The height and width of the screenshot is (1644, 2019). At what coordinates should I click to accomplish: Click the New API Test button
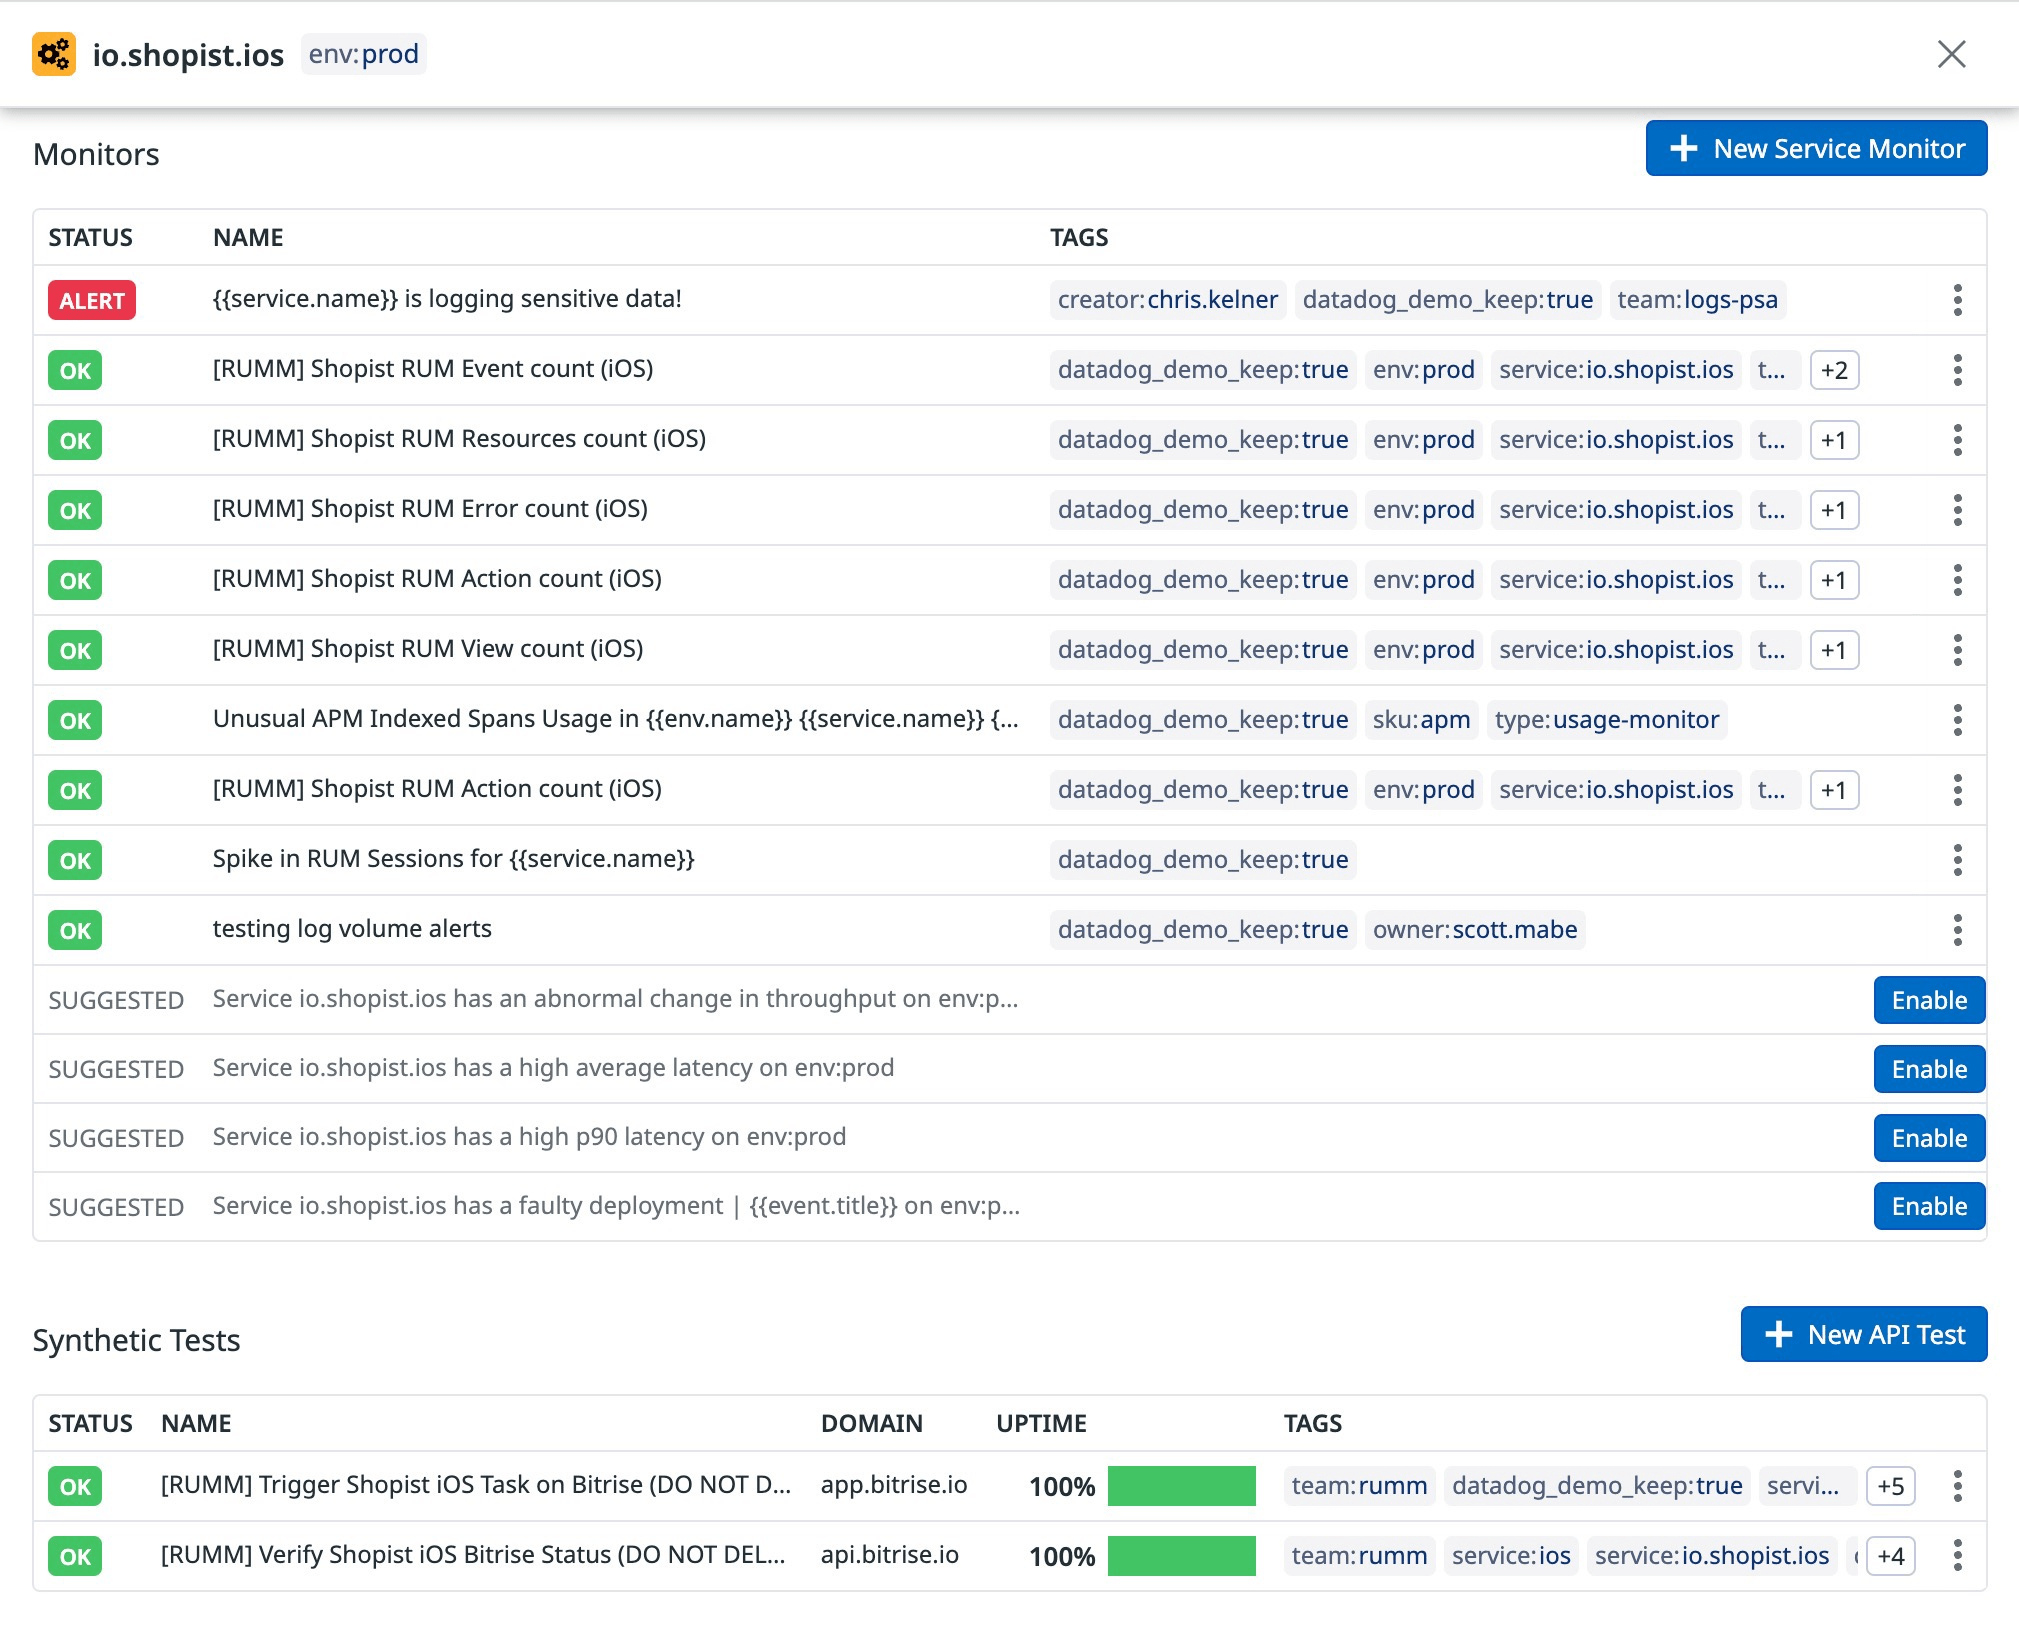[1864, 1334]
